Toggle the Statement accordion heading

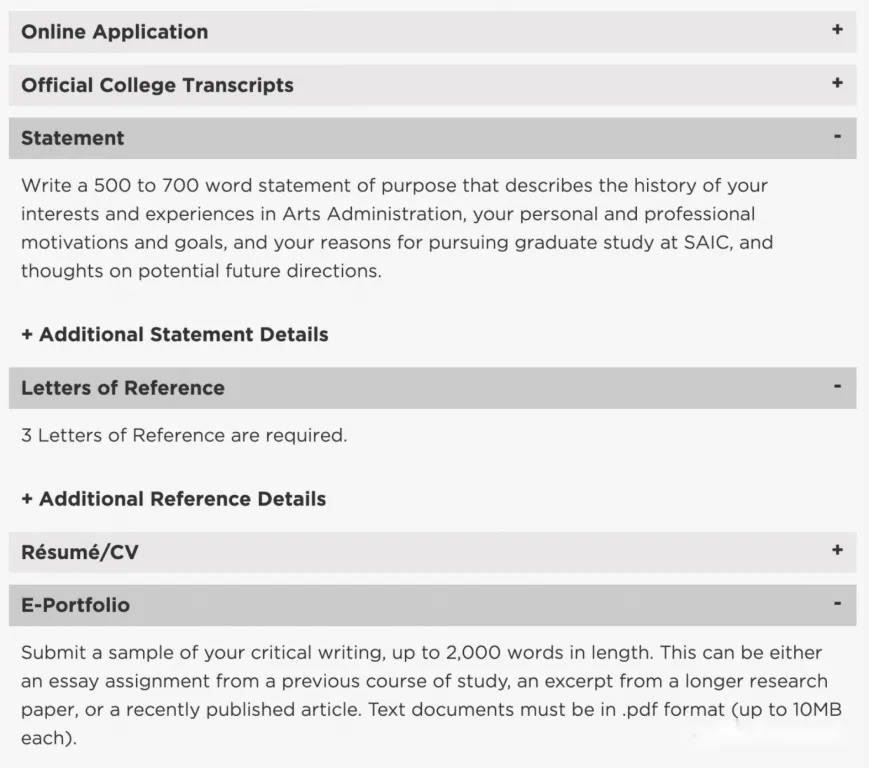(73, 138)
